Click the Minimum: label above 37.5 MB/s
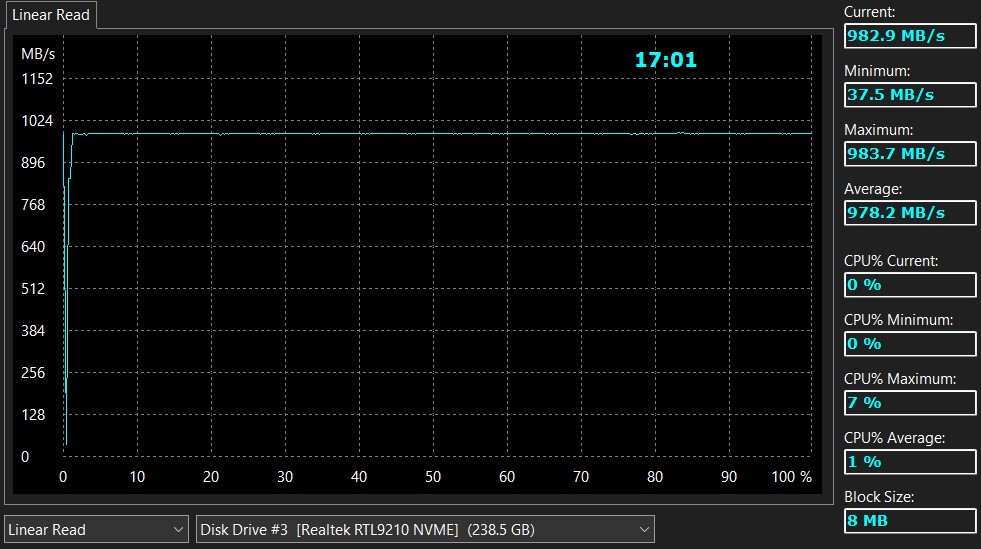981x549 pixels. [877, 71]
